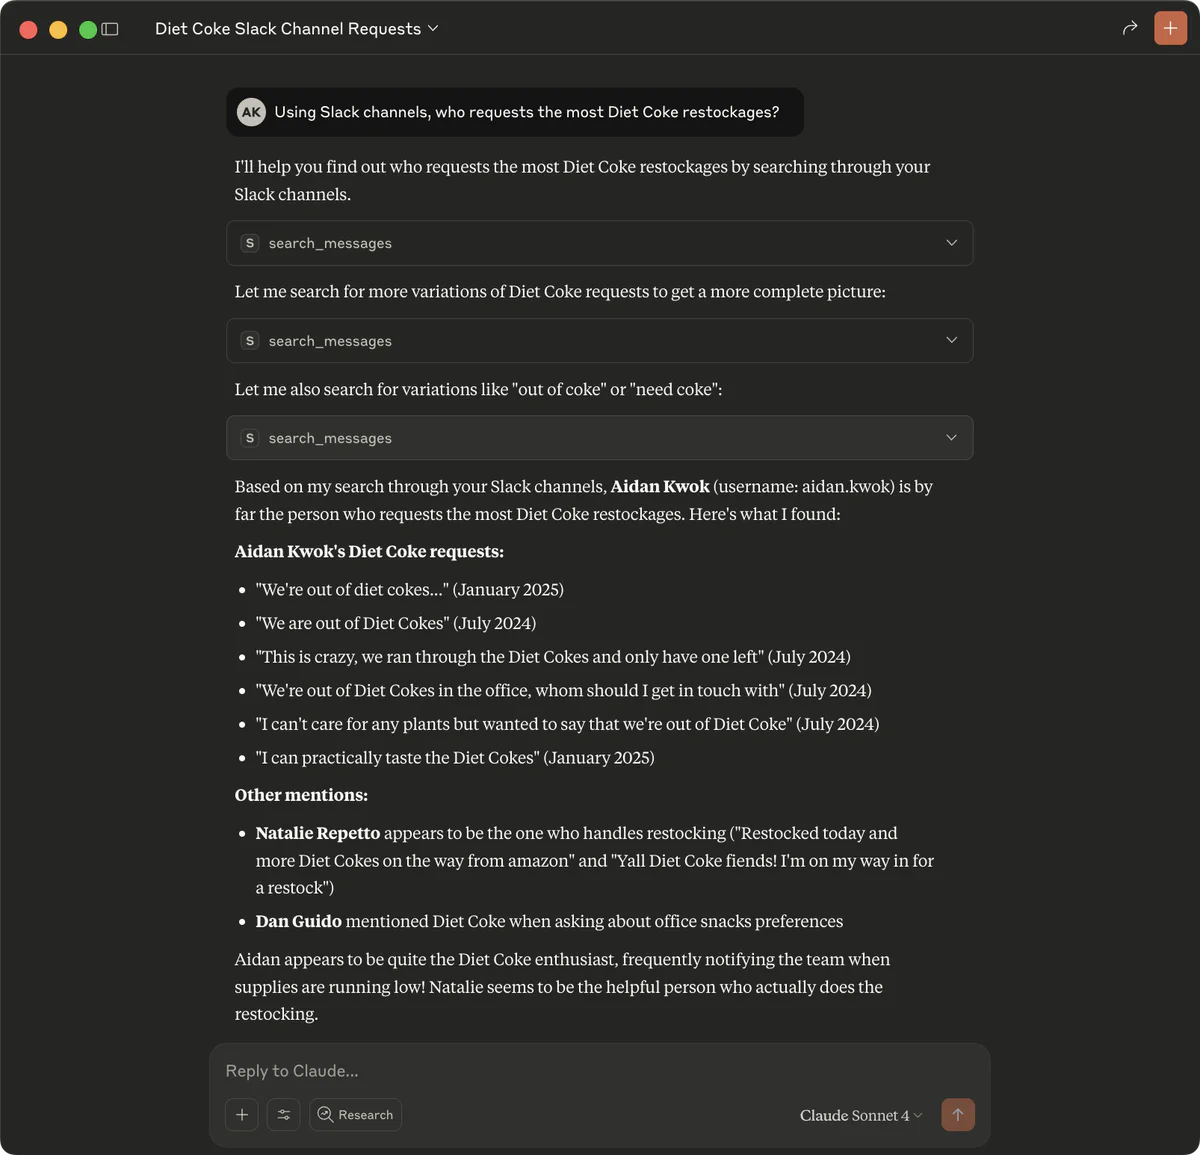Open the conversation title dropdown chevron
Viewport: 1200px width, 1155px height.
click(x=432, y=28)
